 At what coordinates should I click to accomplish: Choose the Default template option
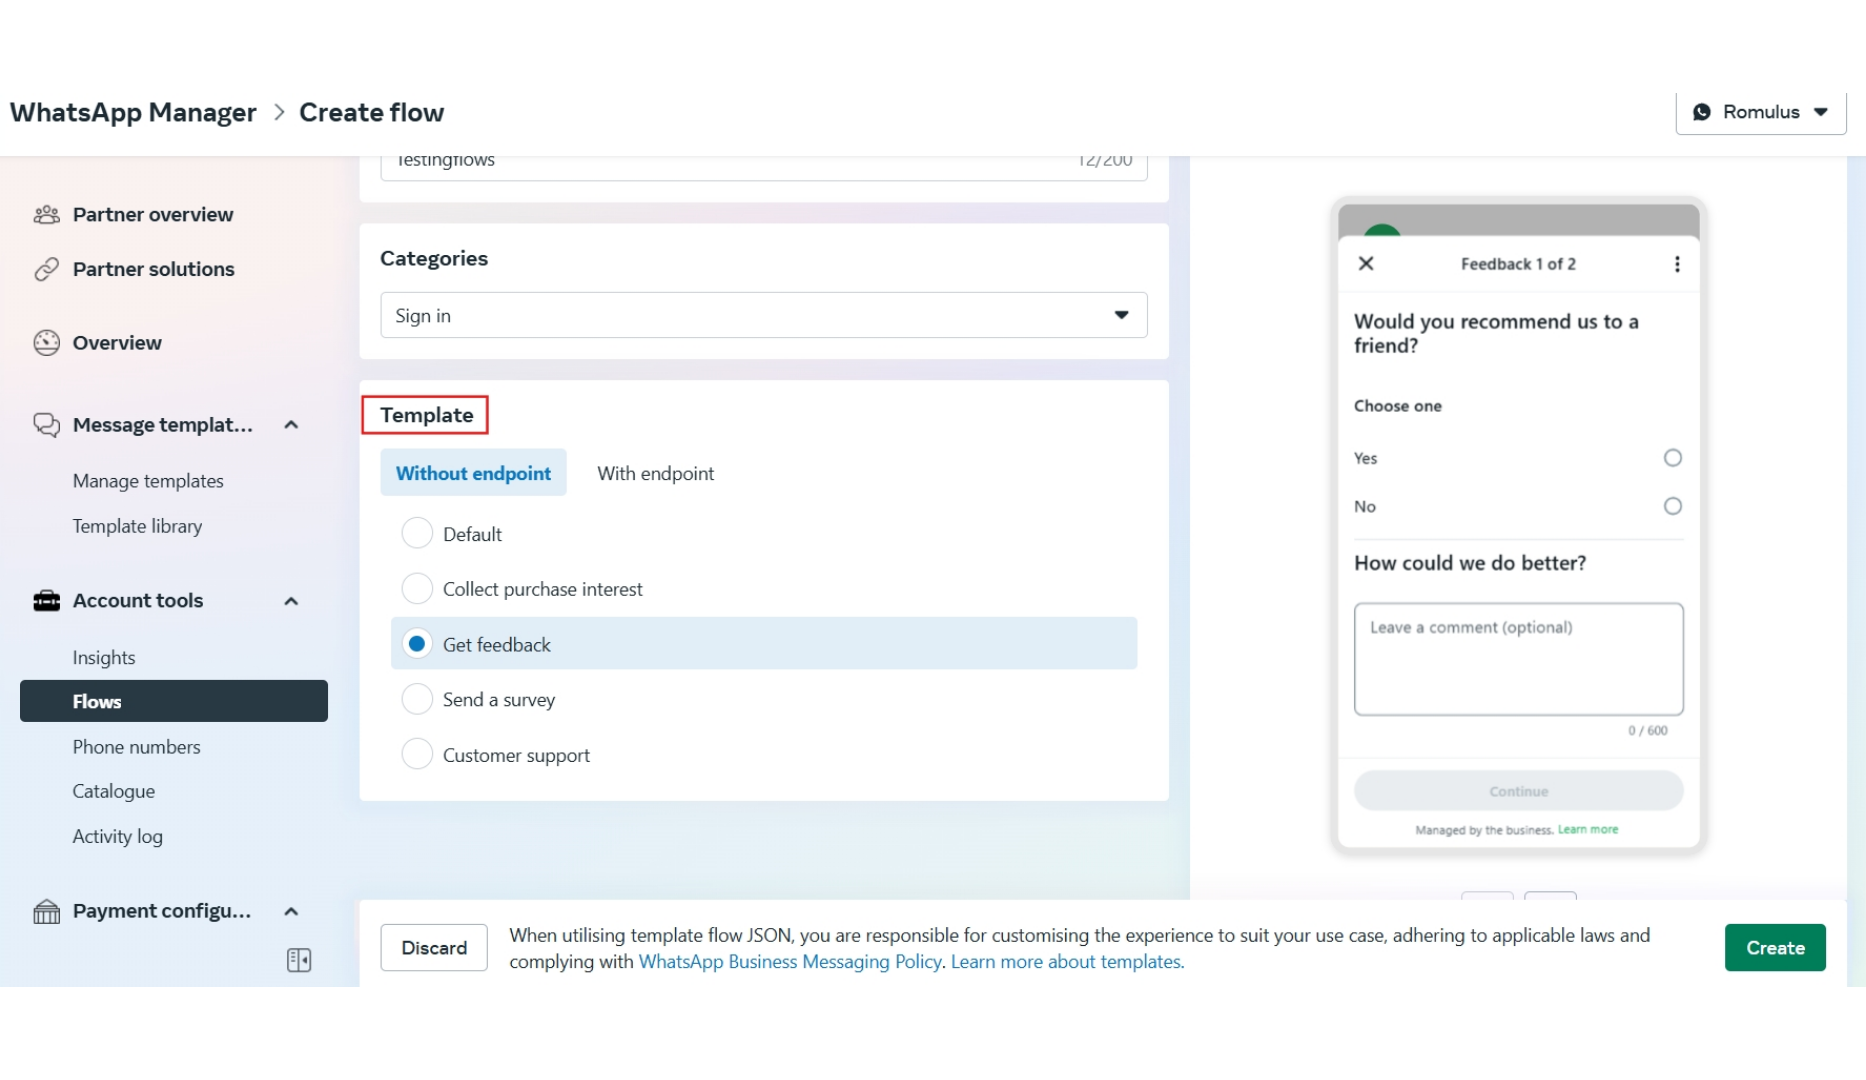pos(417,533)
